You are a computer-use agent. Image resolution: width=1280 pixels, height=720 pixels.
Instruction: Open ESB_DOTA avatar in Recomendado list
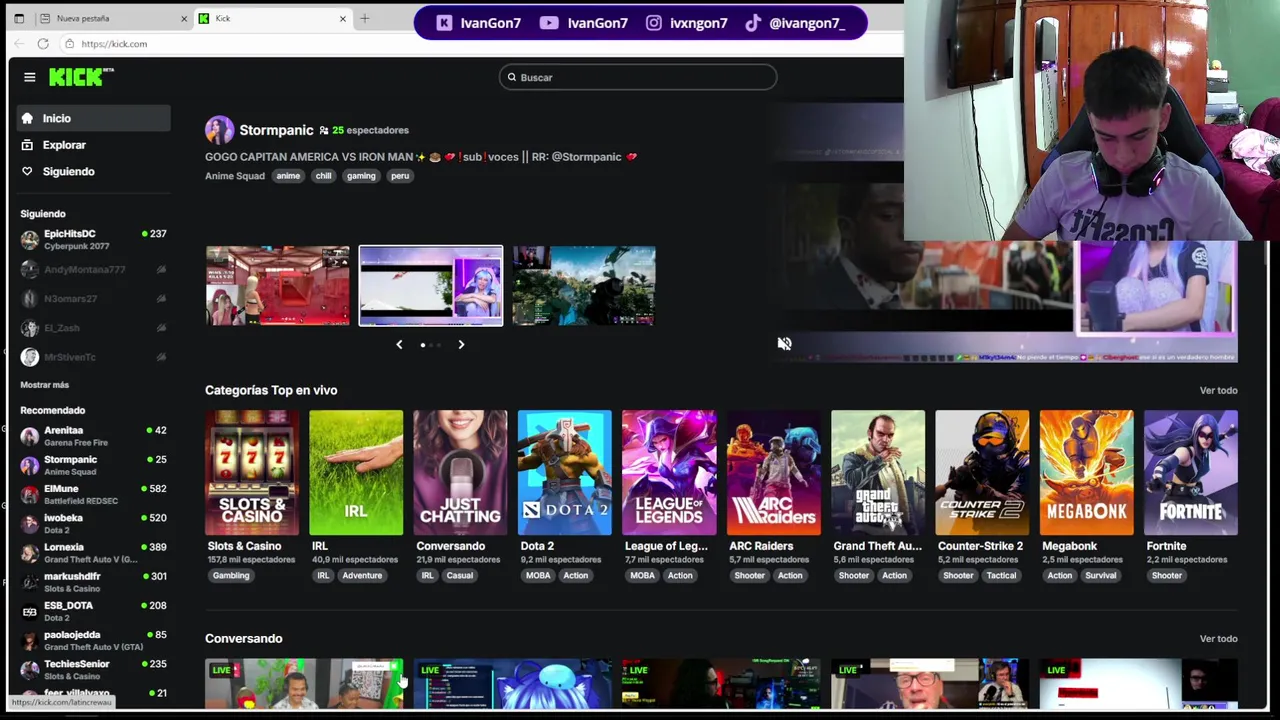(30, 611)
